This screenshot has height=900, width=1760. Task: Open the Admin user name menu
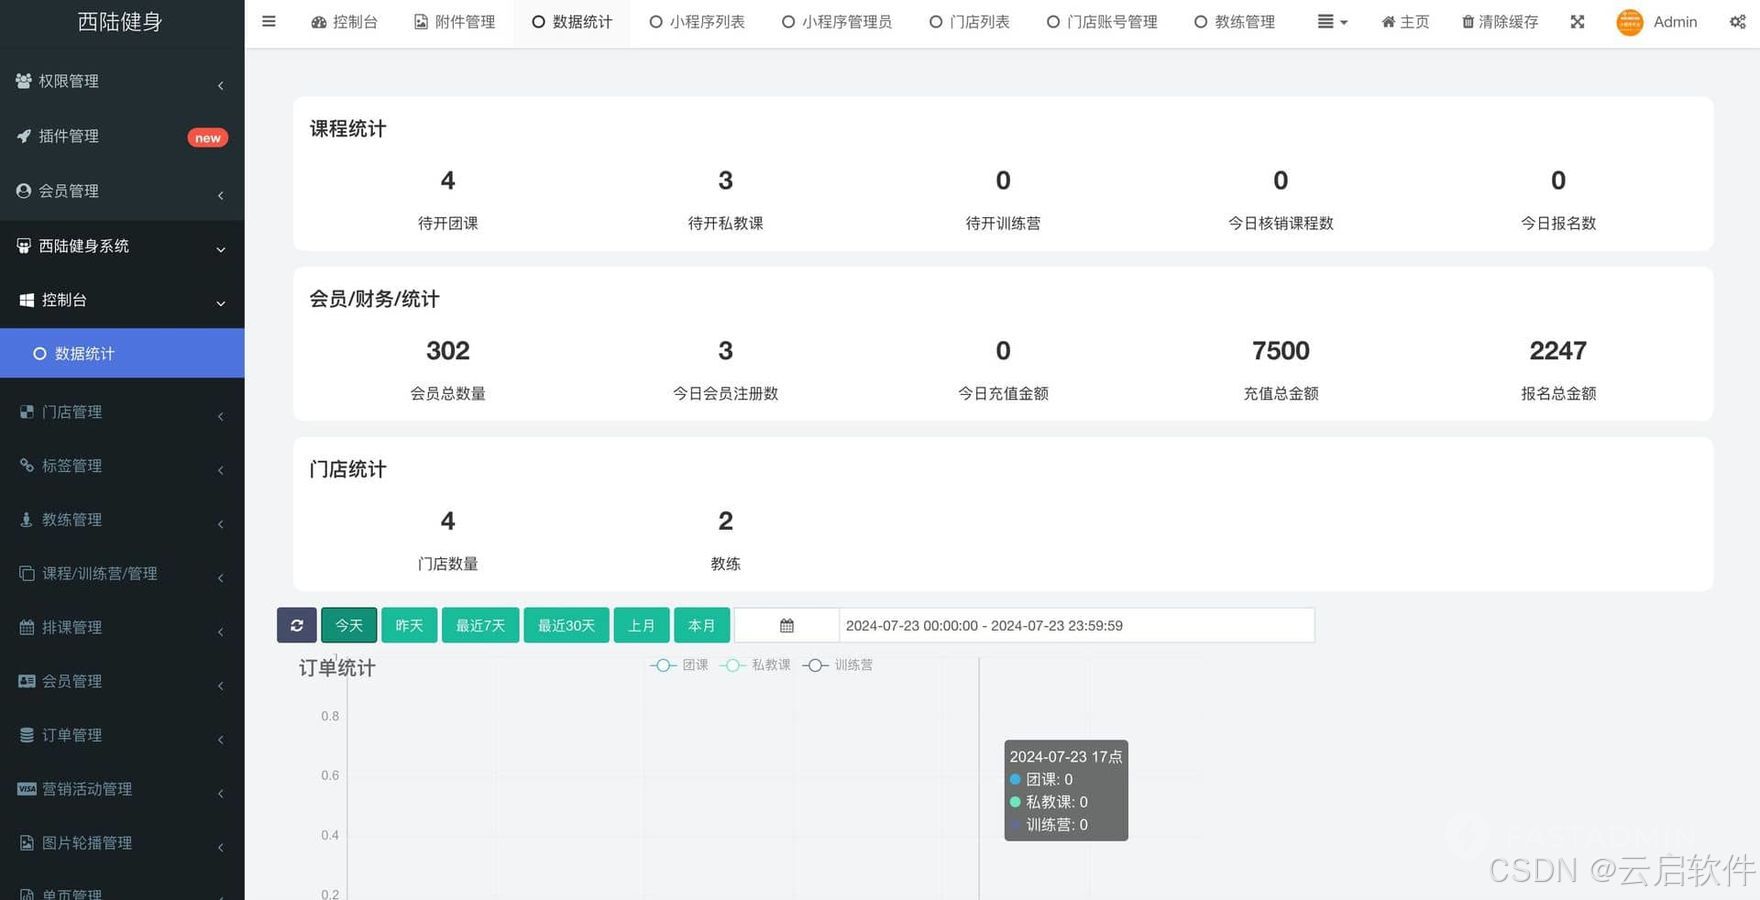point(1675,22)
